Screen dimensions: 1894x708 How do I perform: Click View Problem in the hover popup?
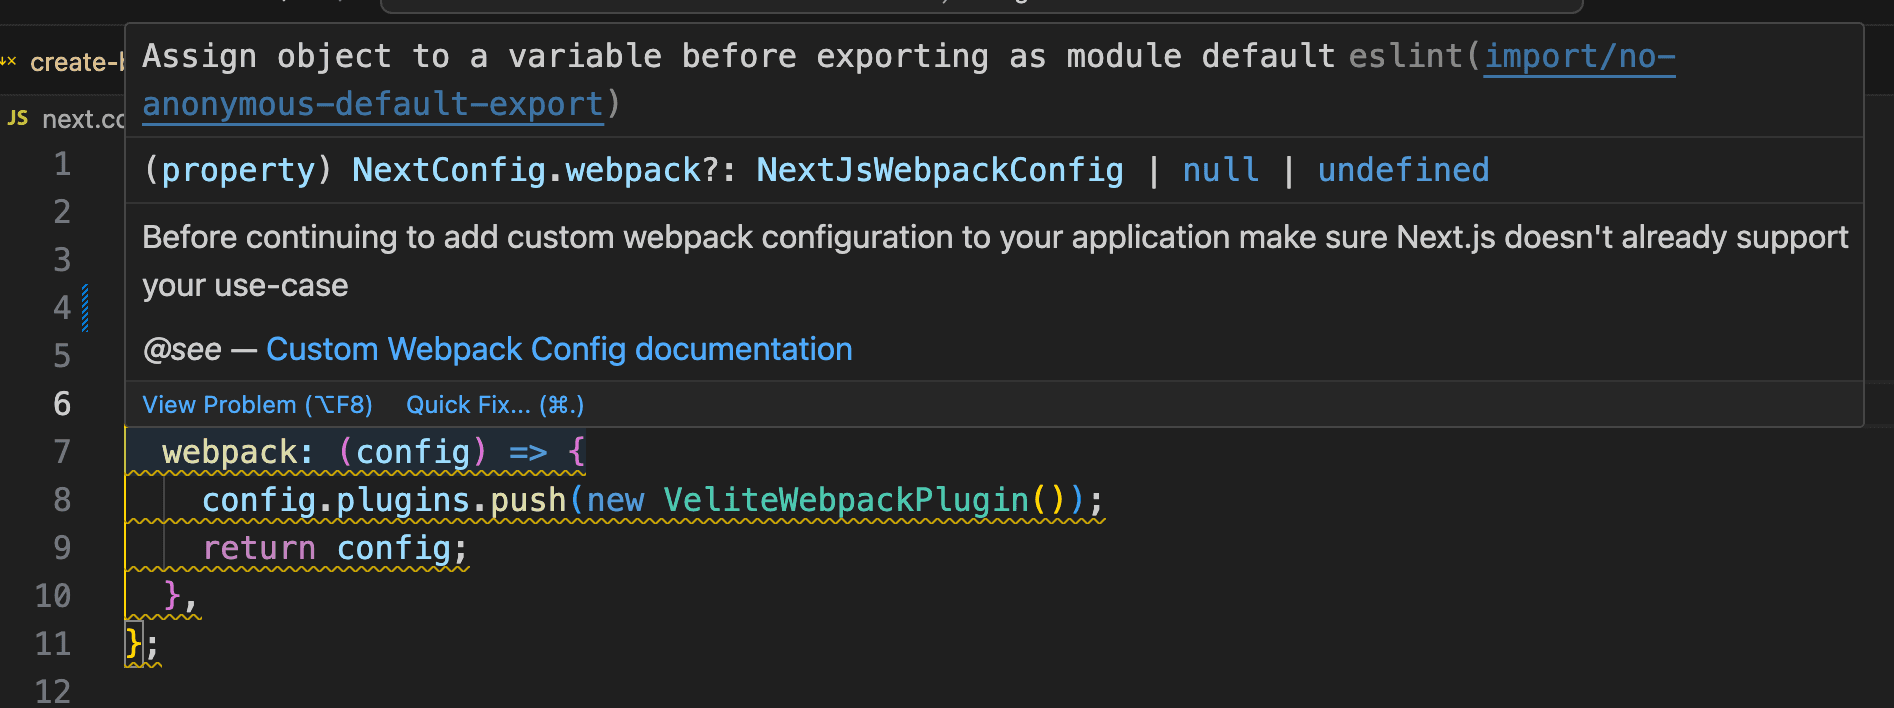pyautogui.click(x=257, y=405)
